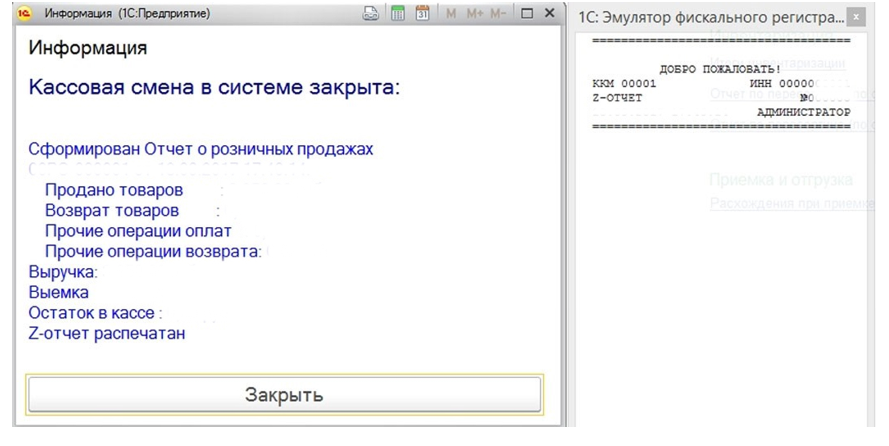The height and width of the screenshot is (446, 889).
Task: Click the Отчет о розничных продажах line
Action: coord(201,149)
